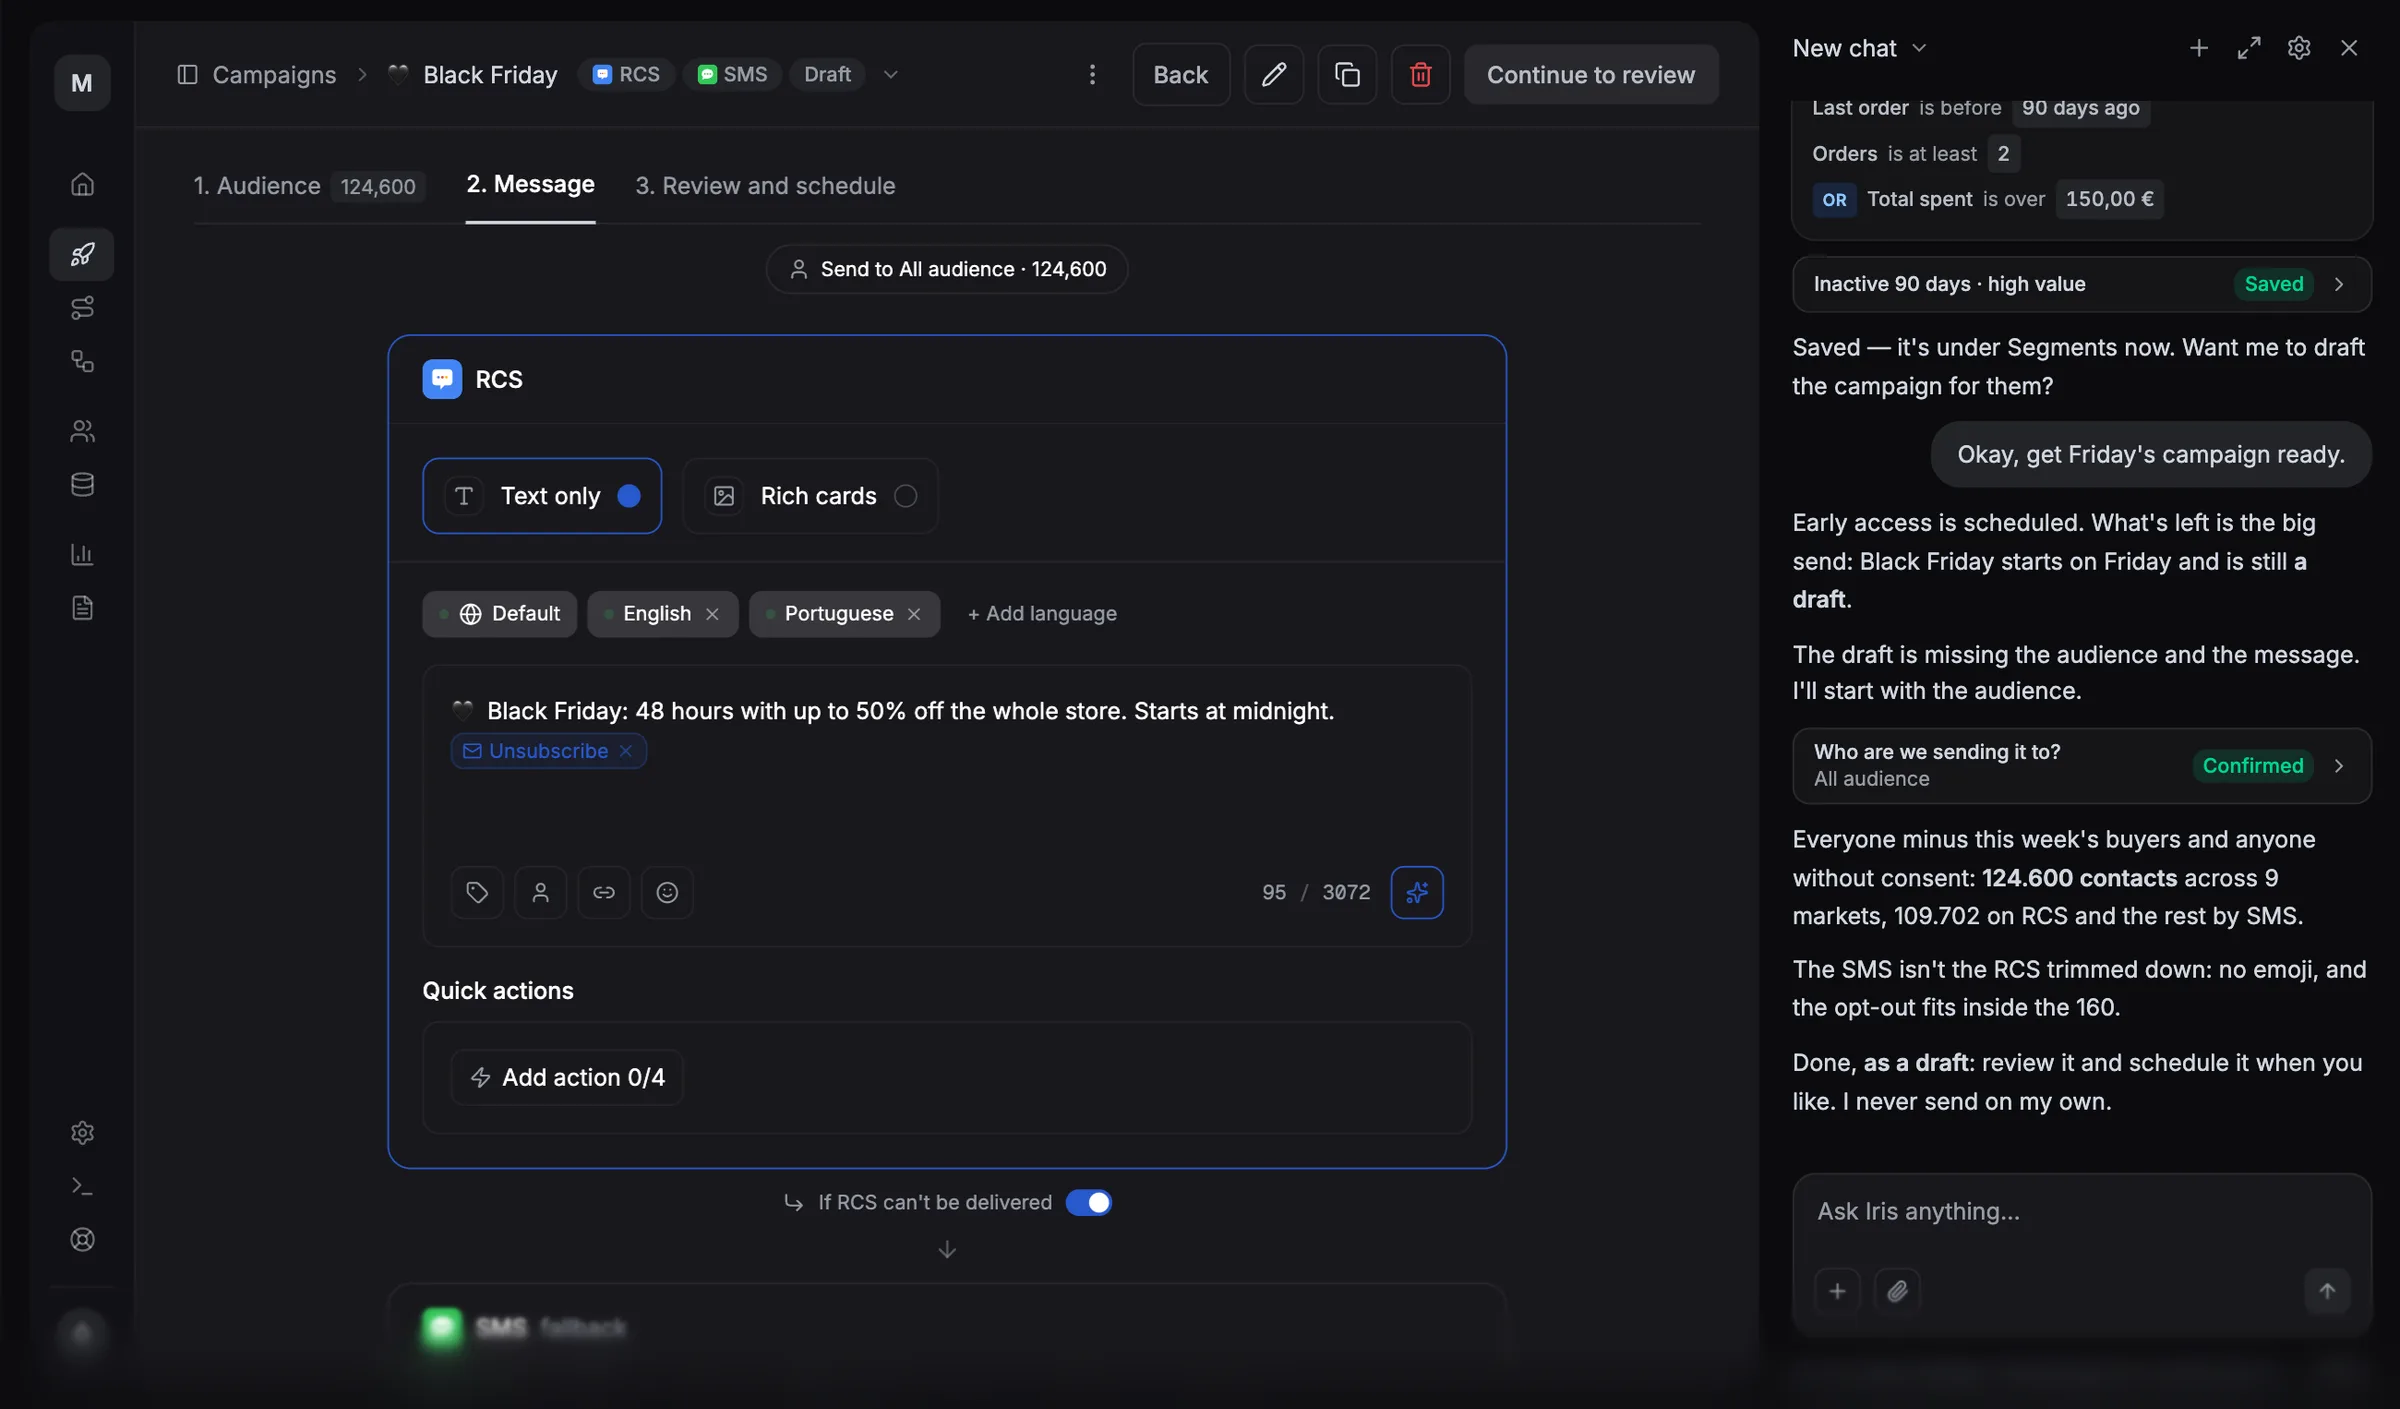Image resolution: width=2400 pixels, height=1409 pixels.
Task: Switch to 3. Review and schedule tab
Action: click(765, 186)
